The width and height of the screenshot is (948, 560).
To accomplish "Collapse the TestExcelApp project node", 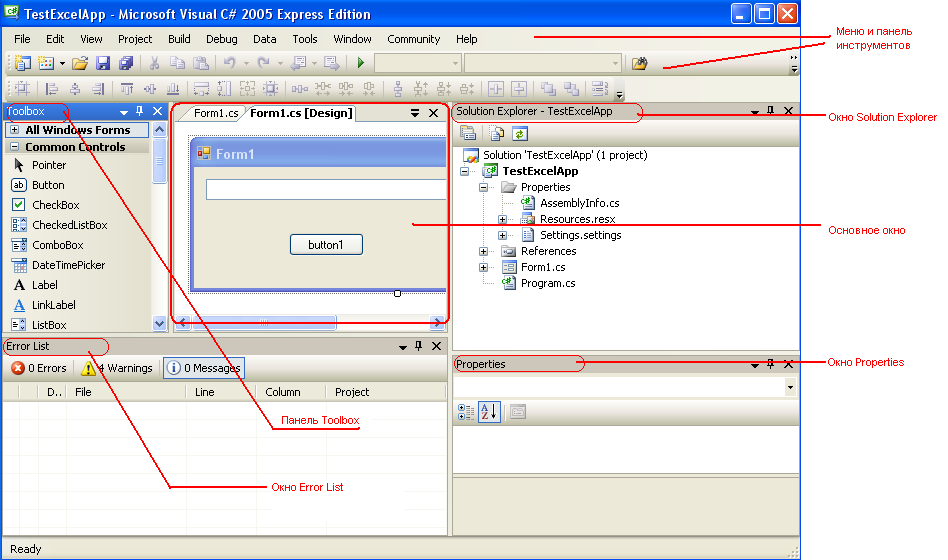I will pos(464,171).
